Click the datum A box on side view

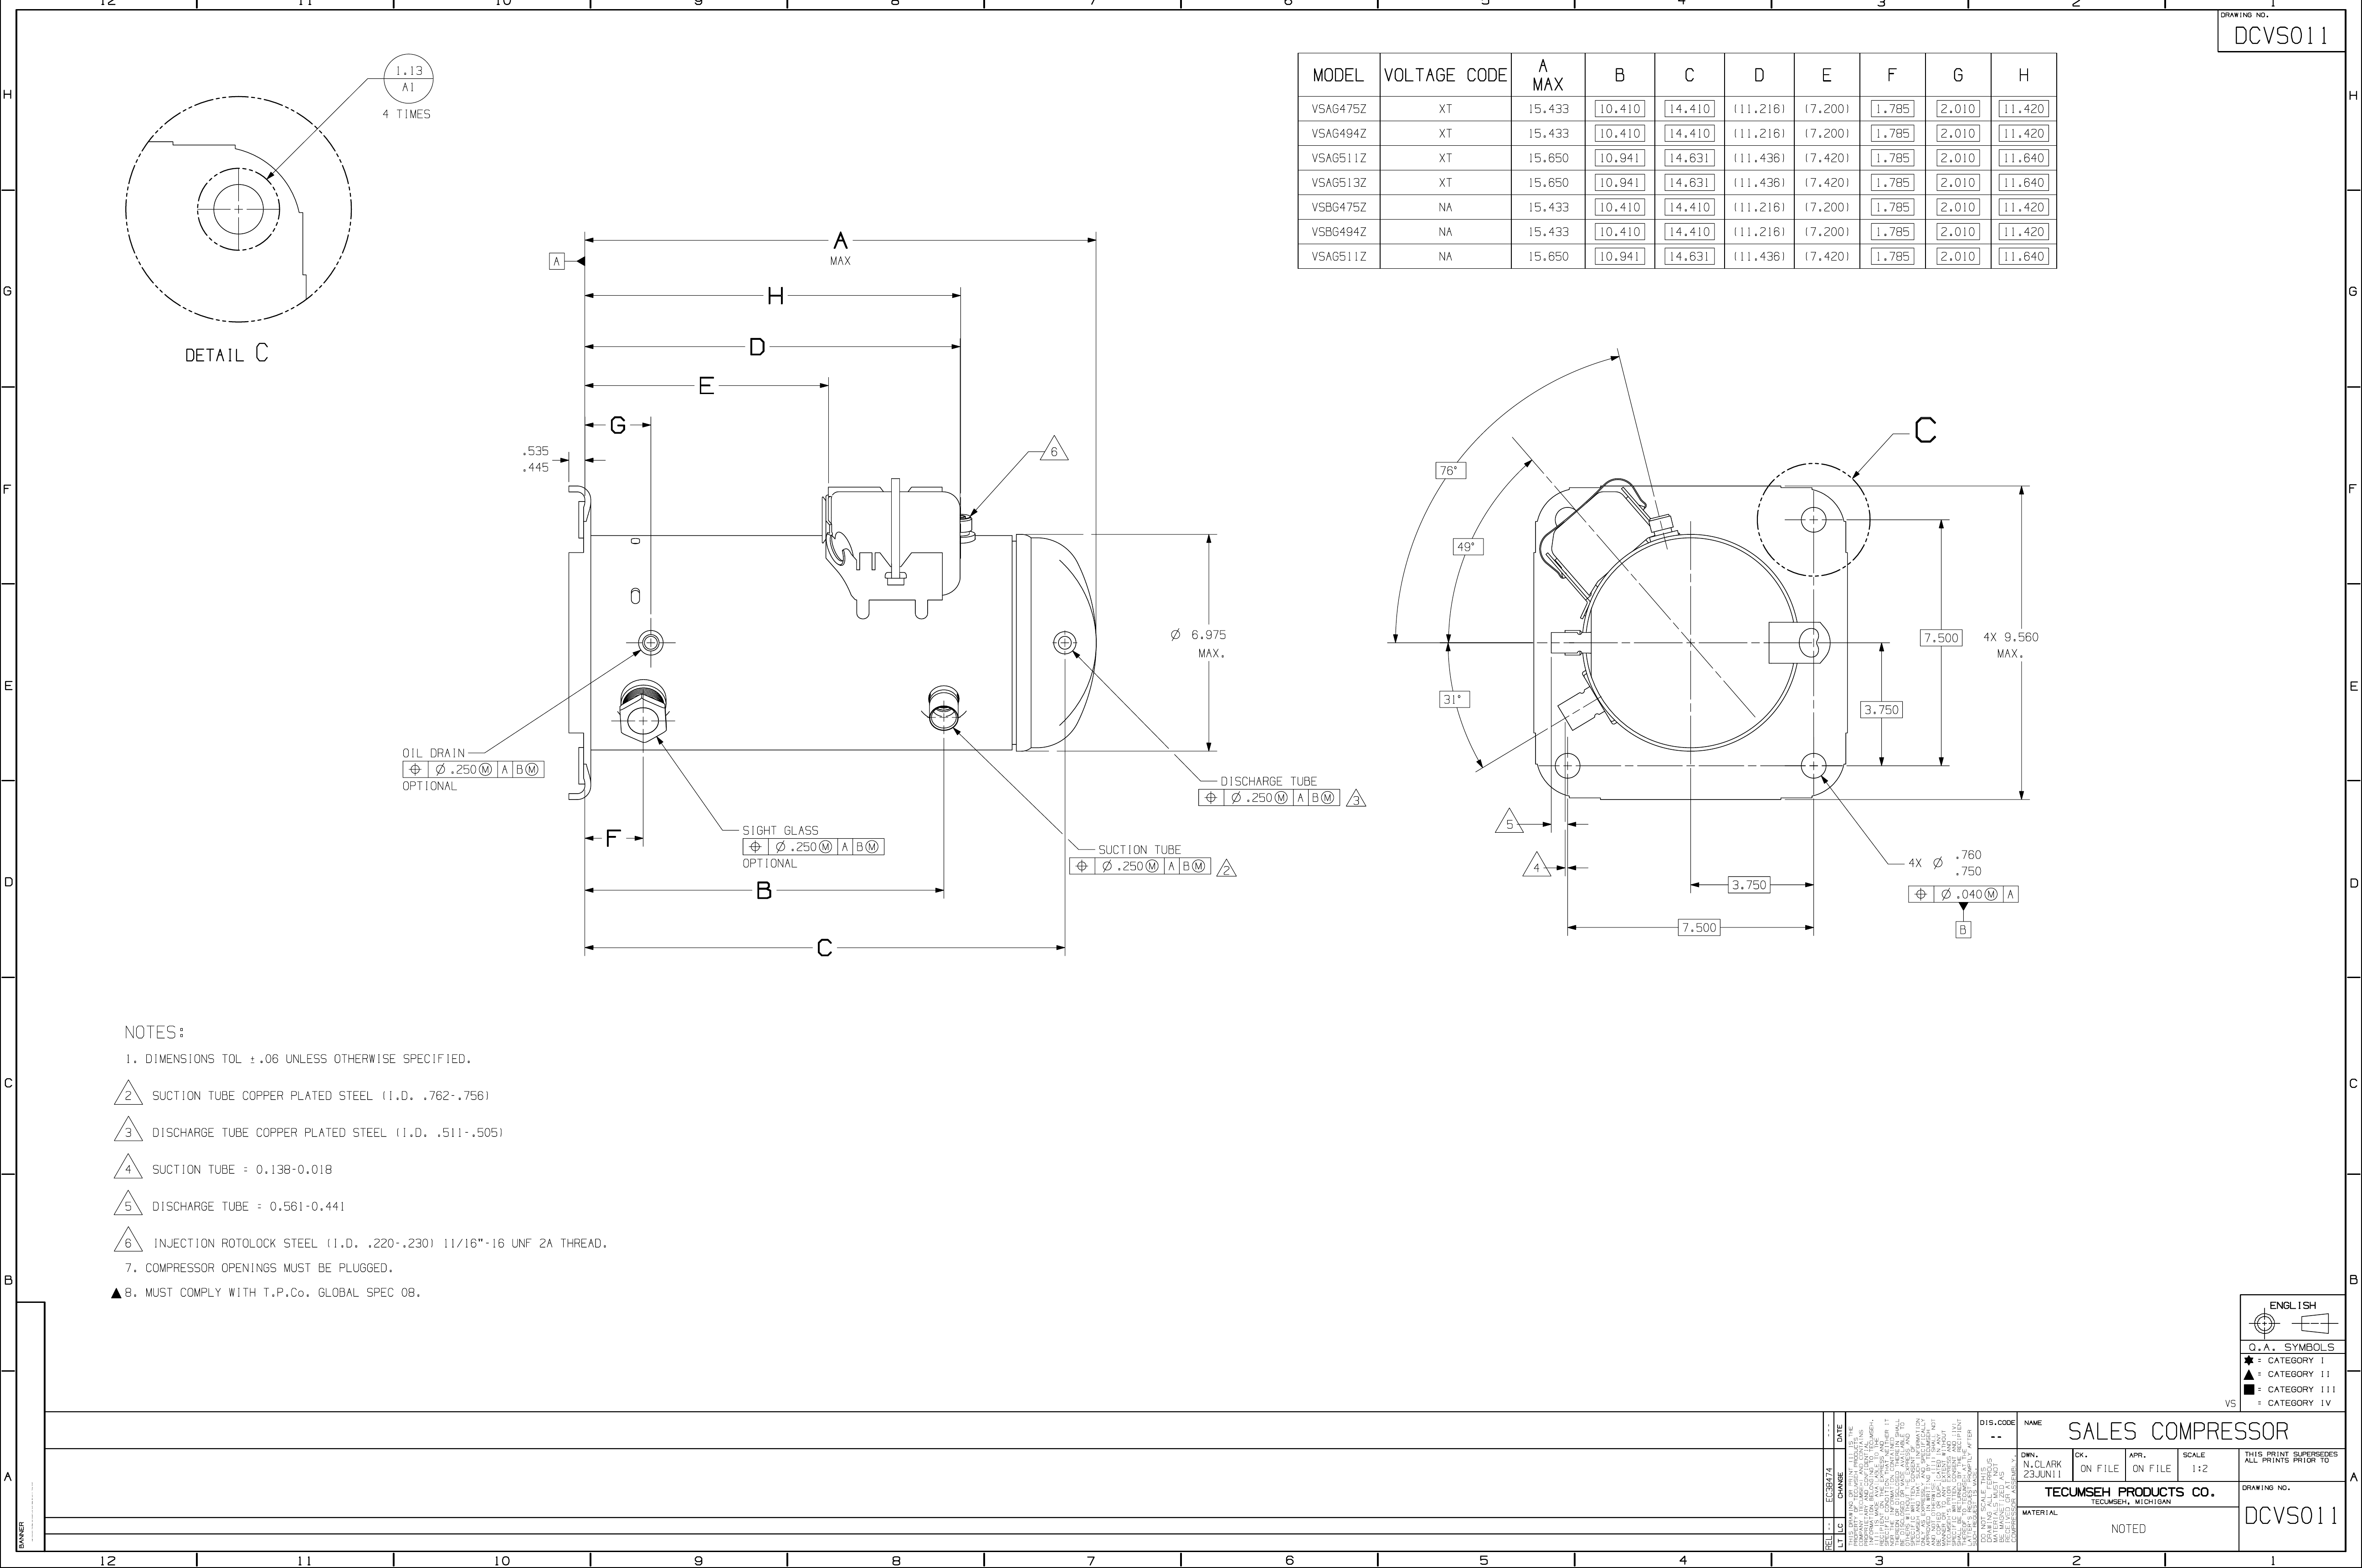pyautogui.click(x=557, y=261)
